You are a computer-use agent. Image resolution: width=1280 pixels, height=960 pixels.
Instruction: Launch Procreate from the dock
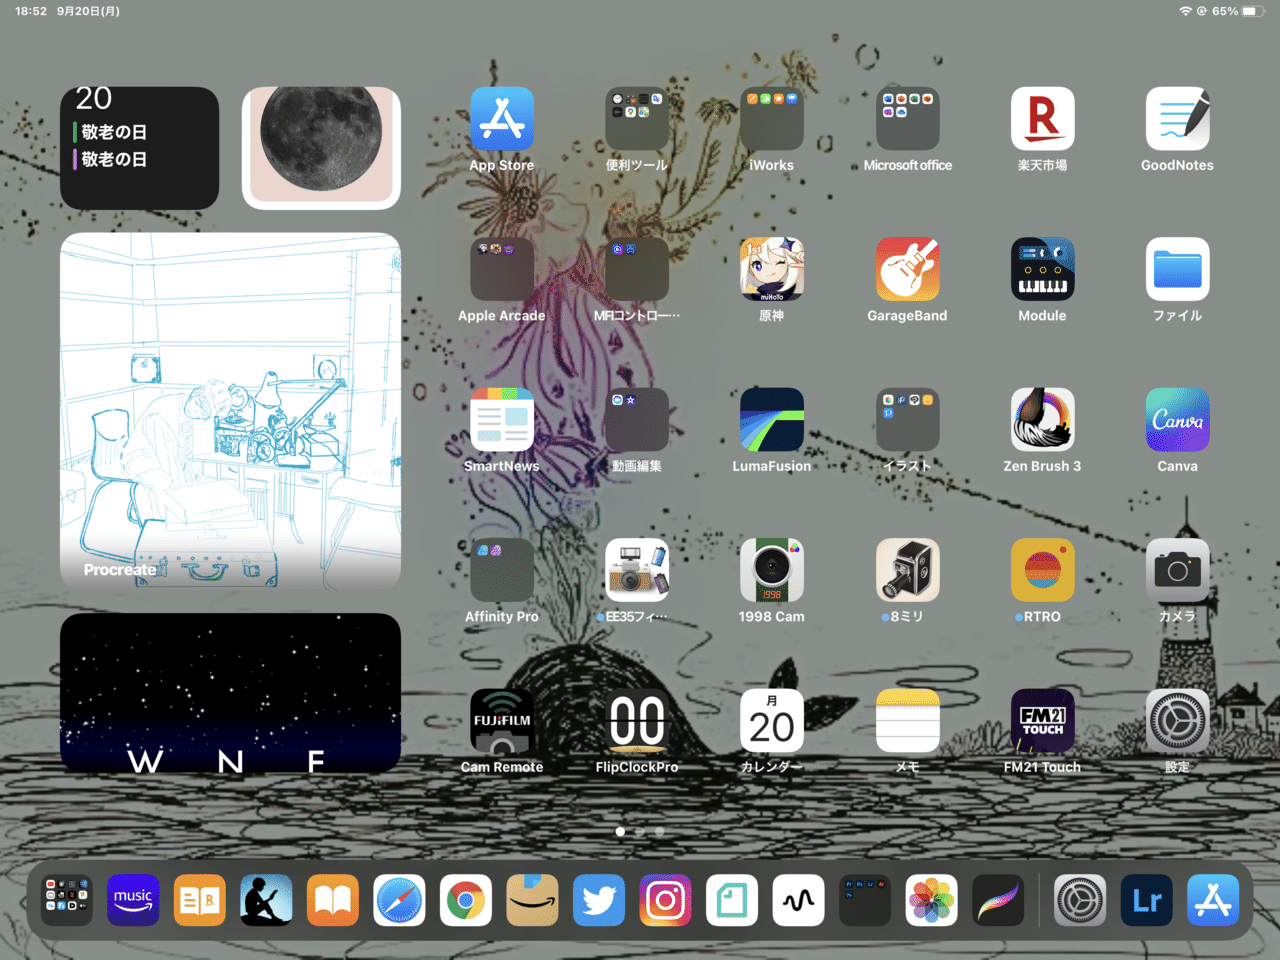click(x=998, y=900)
